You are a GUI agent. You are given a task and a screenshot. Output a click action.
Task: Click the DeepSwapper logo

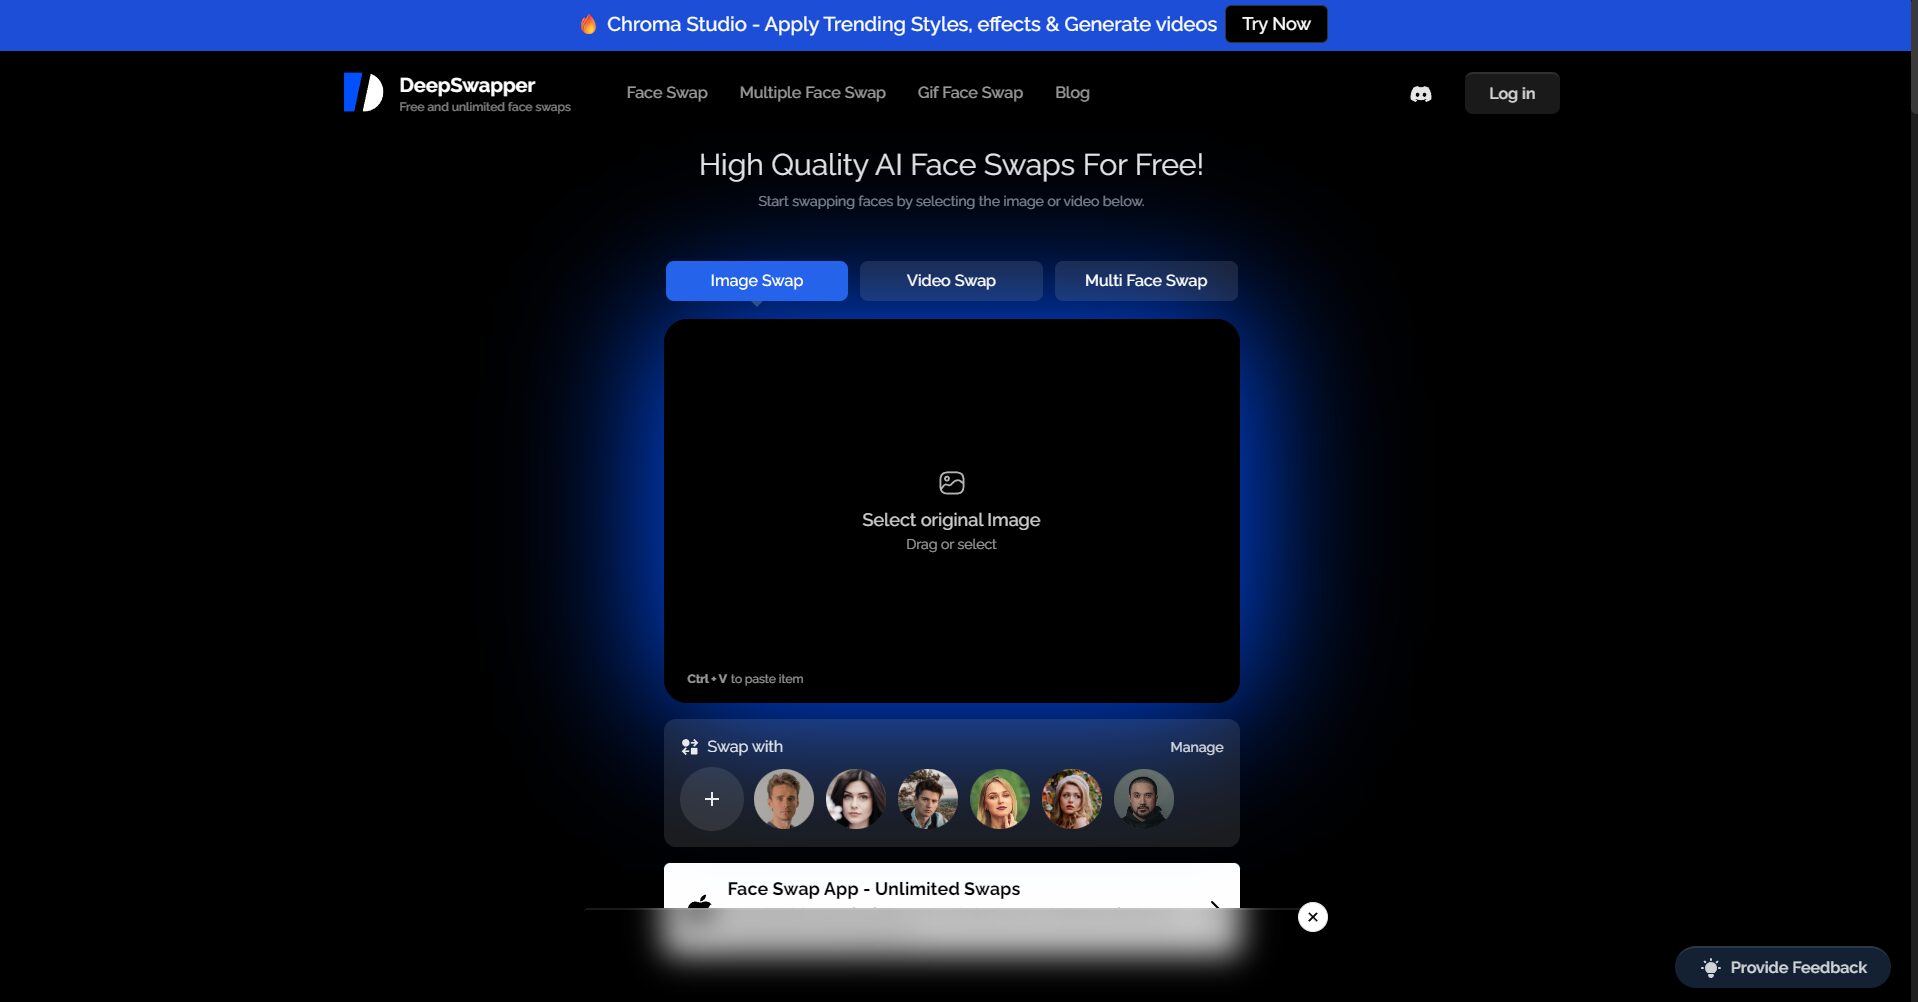click(x=363, y=92)
